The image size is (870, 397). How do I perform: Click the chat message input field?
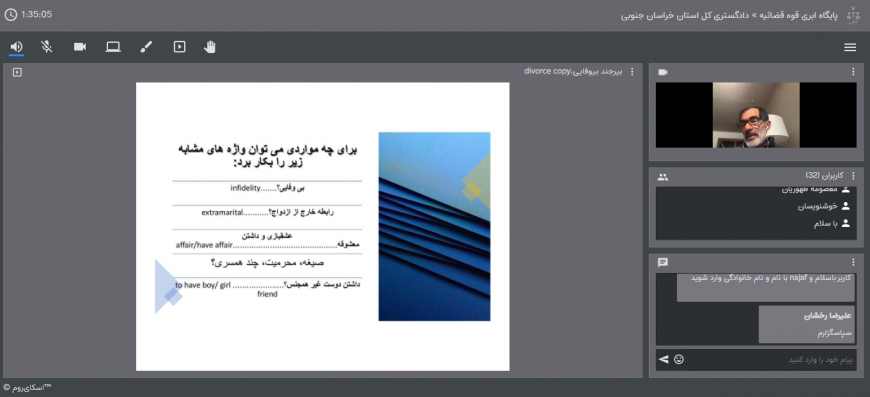click(x=768, y=360)
